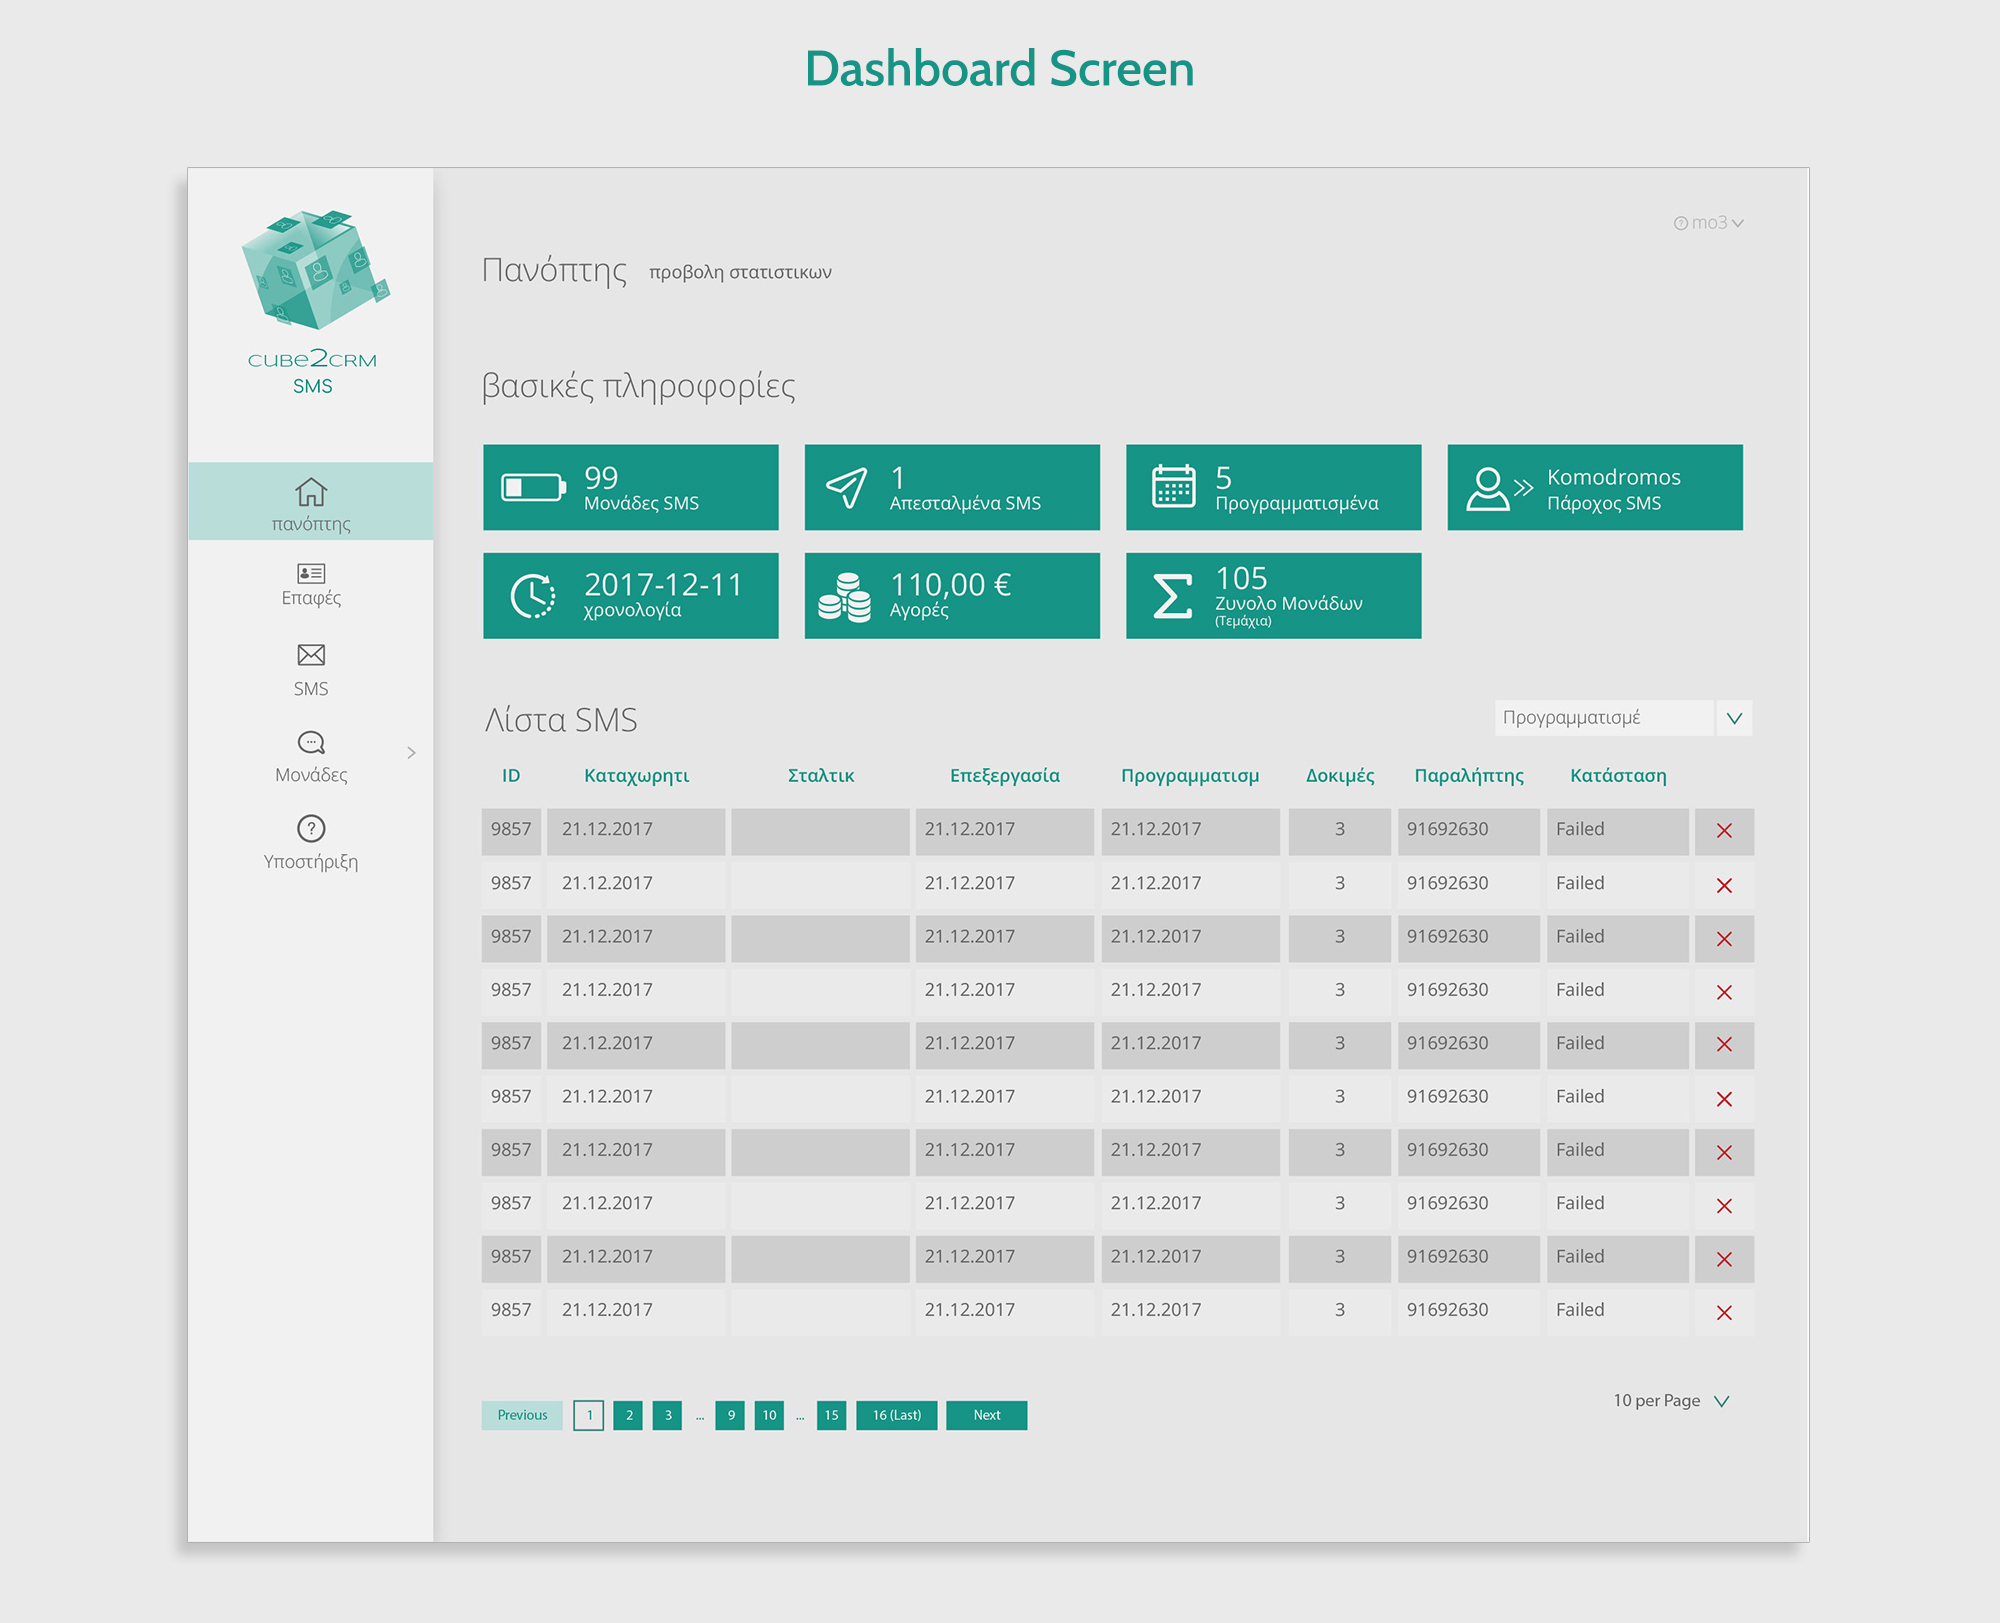Image resolution: width=2000 pixels, height=1623 pixels.
Task: Delete the first SMS row with red X
Action: coord(1724,831)
